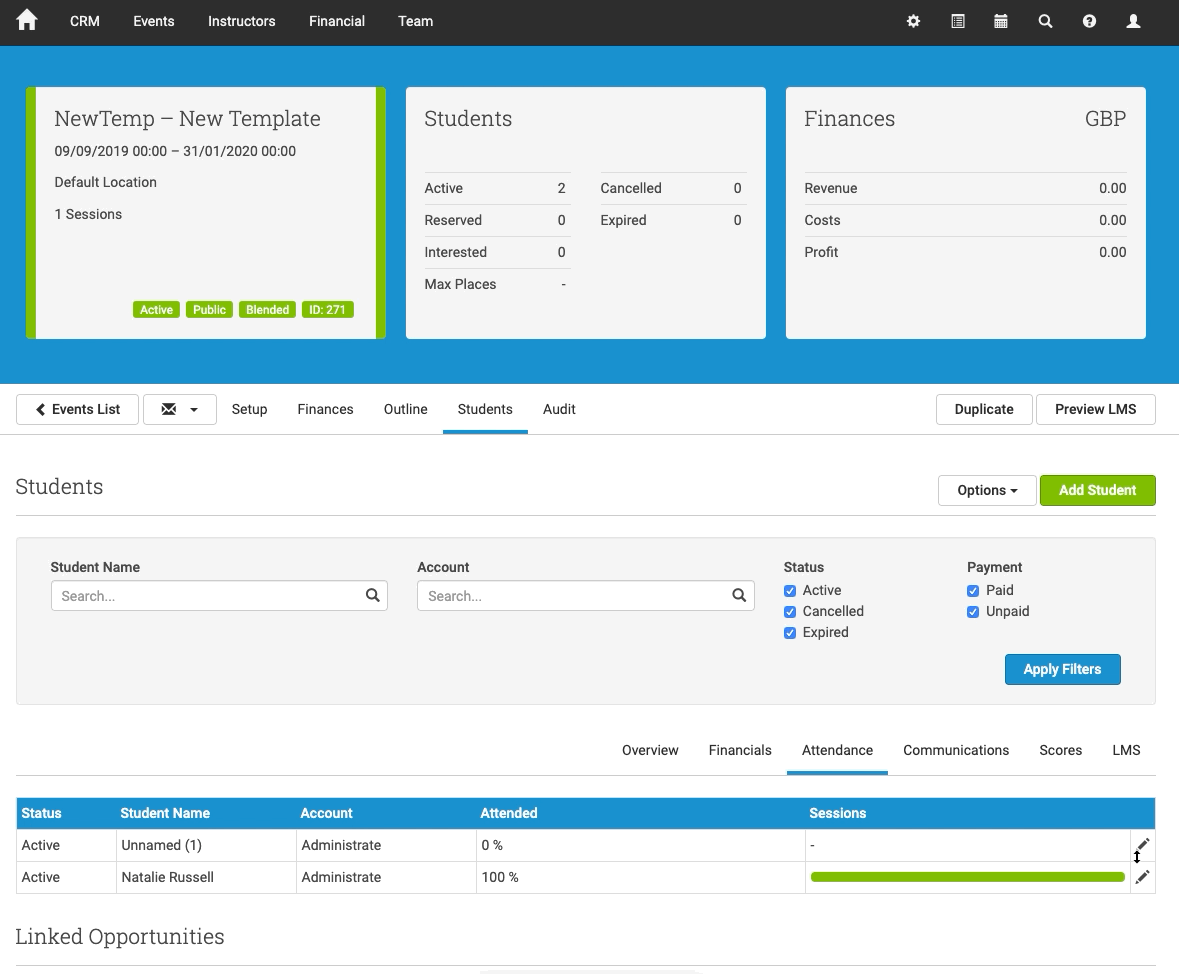The image size is (1179, 974).
Task: Open the Team menu
Action: tap(415, 21)
